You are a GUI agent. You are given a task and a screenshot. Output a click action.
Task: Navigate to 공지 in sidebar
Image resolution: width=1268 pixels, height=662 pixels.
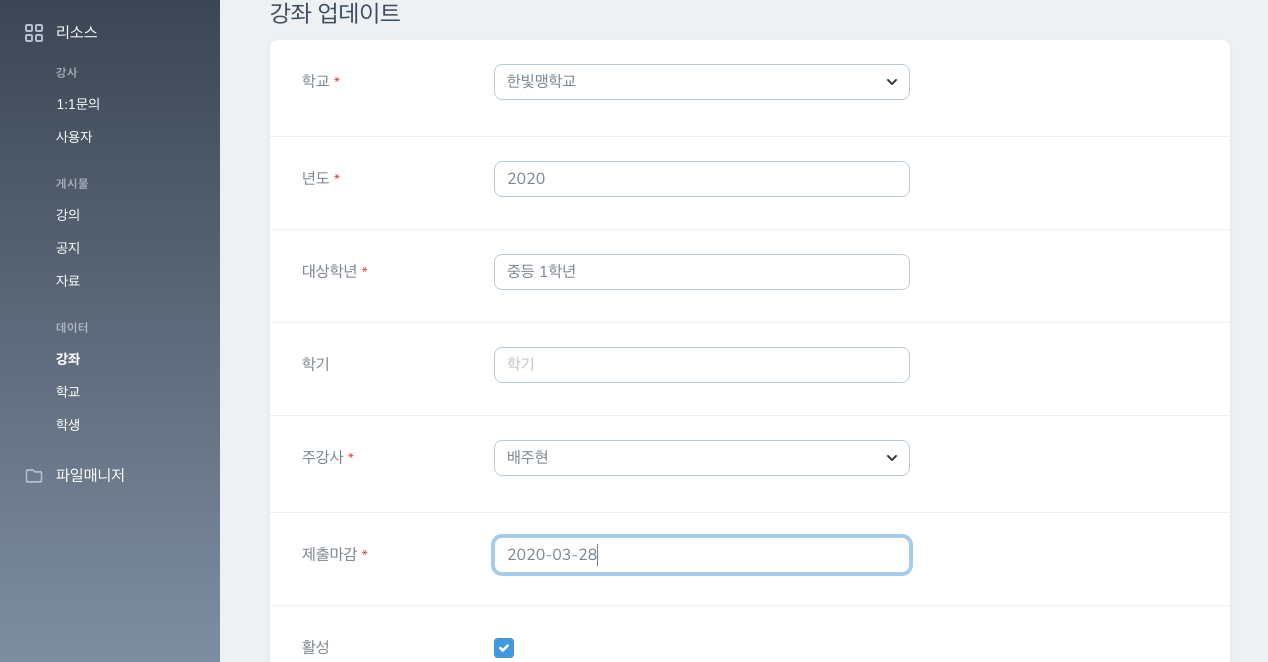[x=68, y=248]
